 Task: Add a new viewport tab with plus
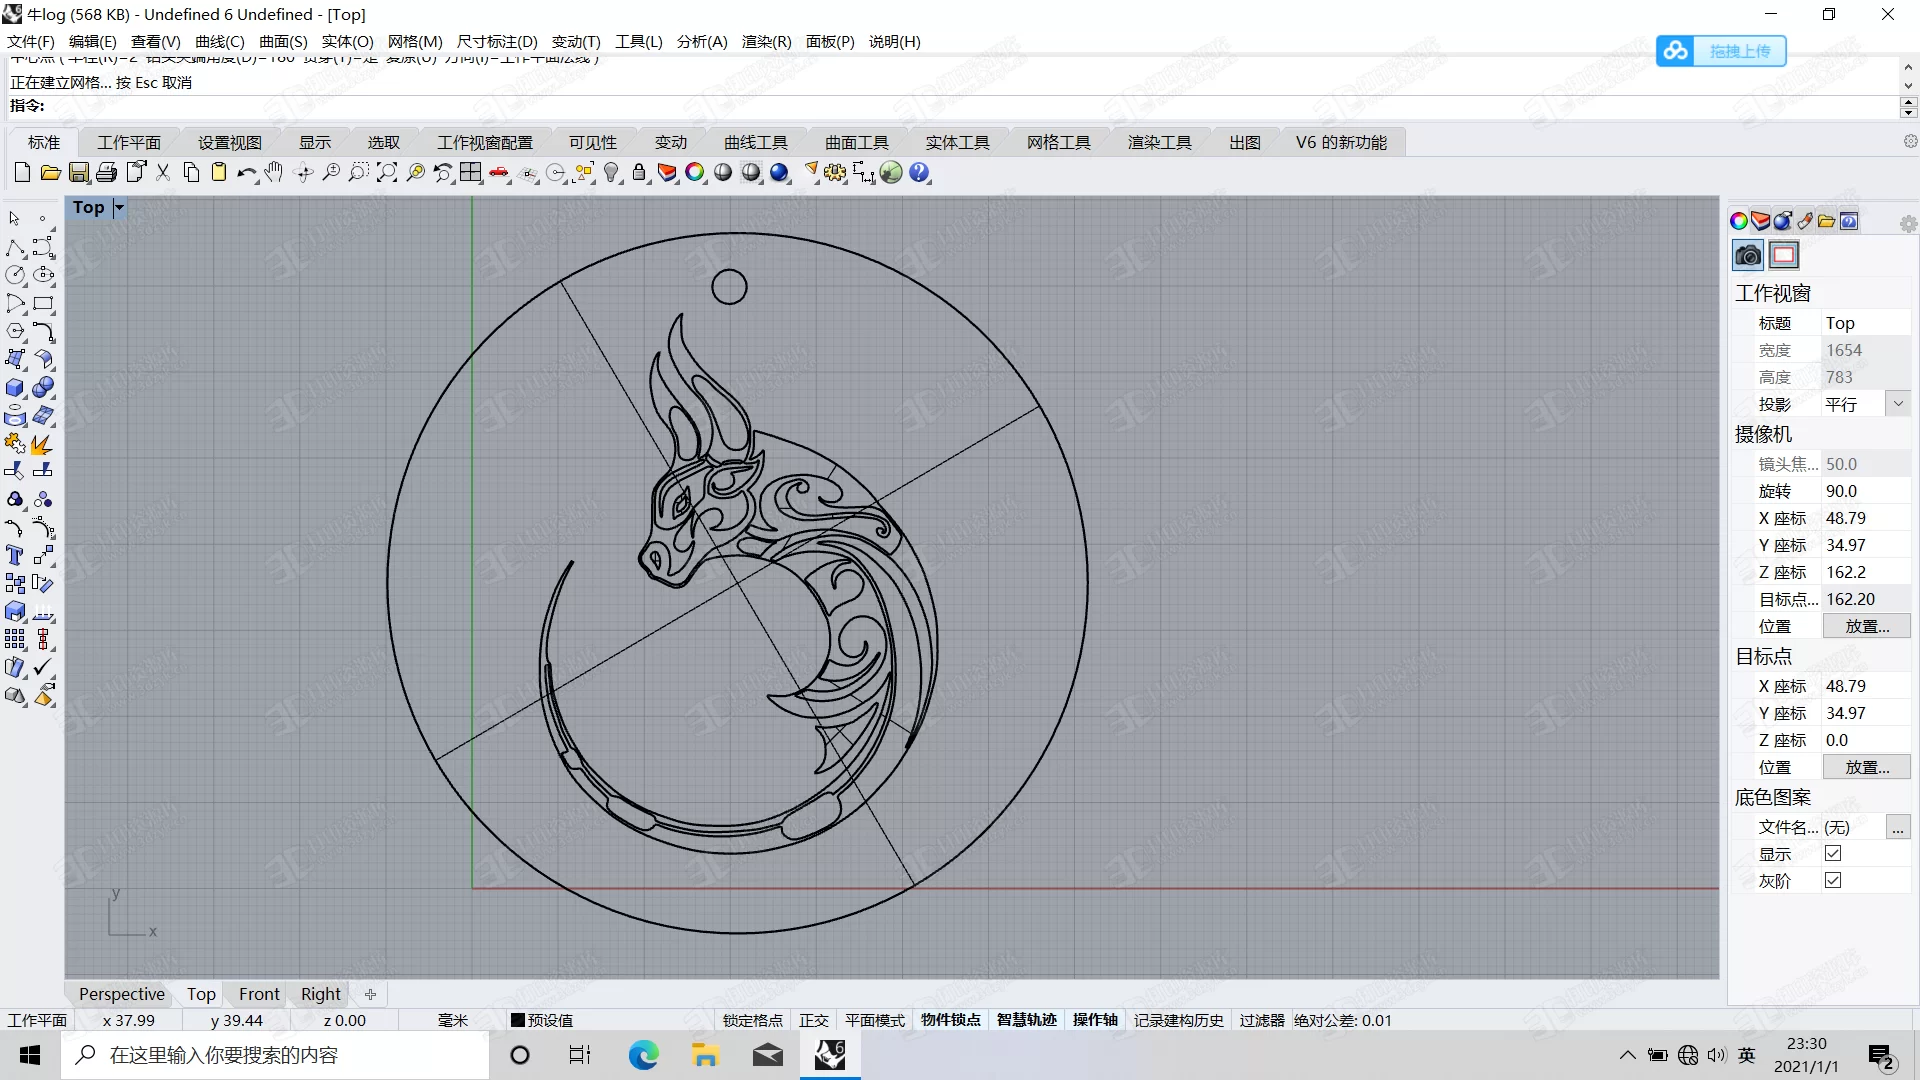(x=370, y=994)
